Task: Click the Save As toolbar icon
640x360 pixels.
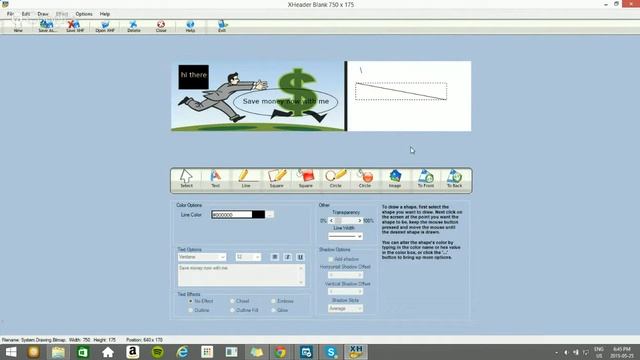Action: (x=47, y=27)
